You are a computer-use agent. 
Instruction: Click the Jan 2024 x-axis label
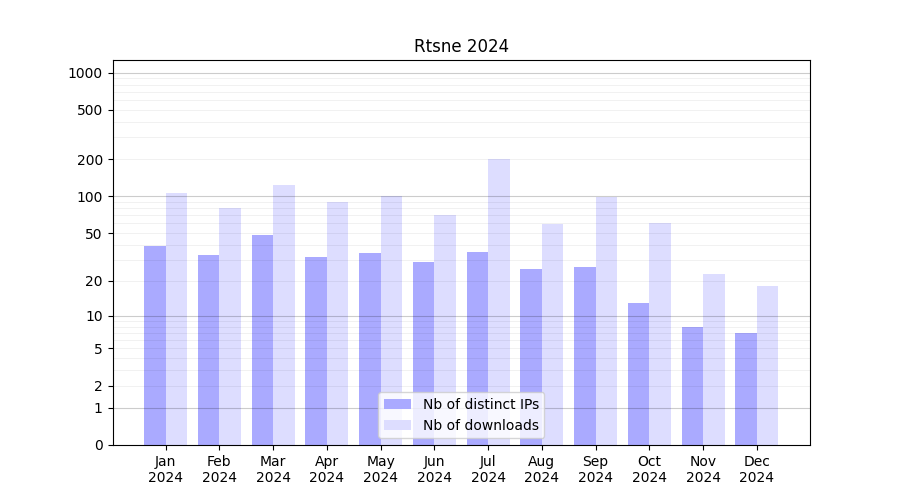166,469
